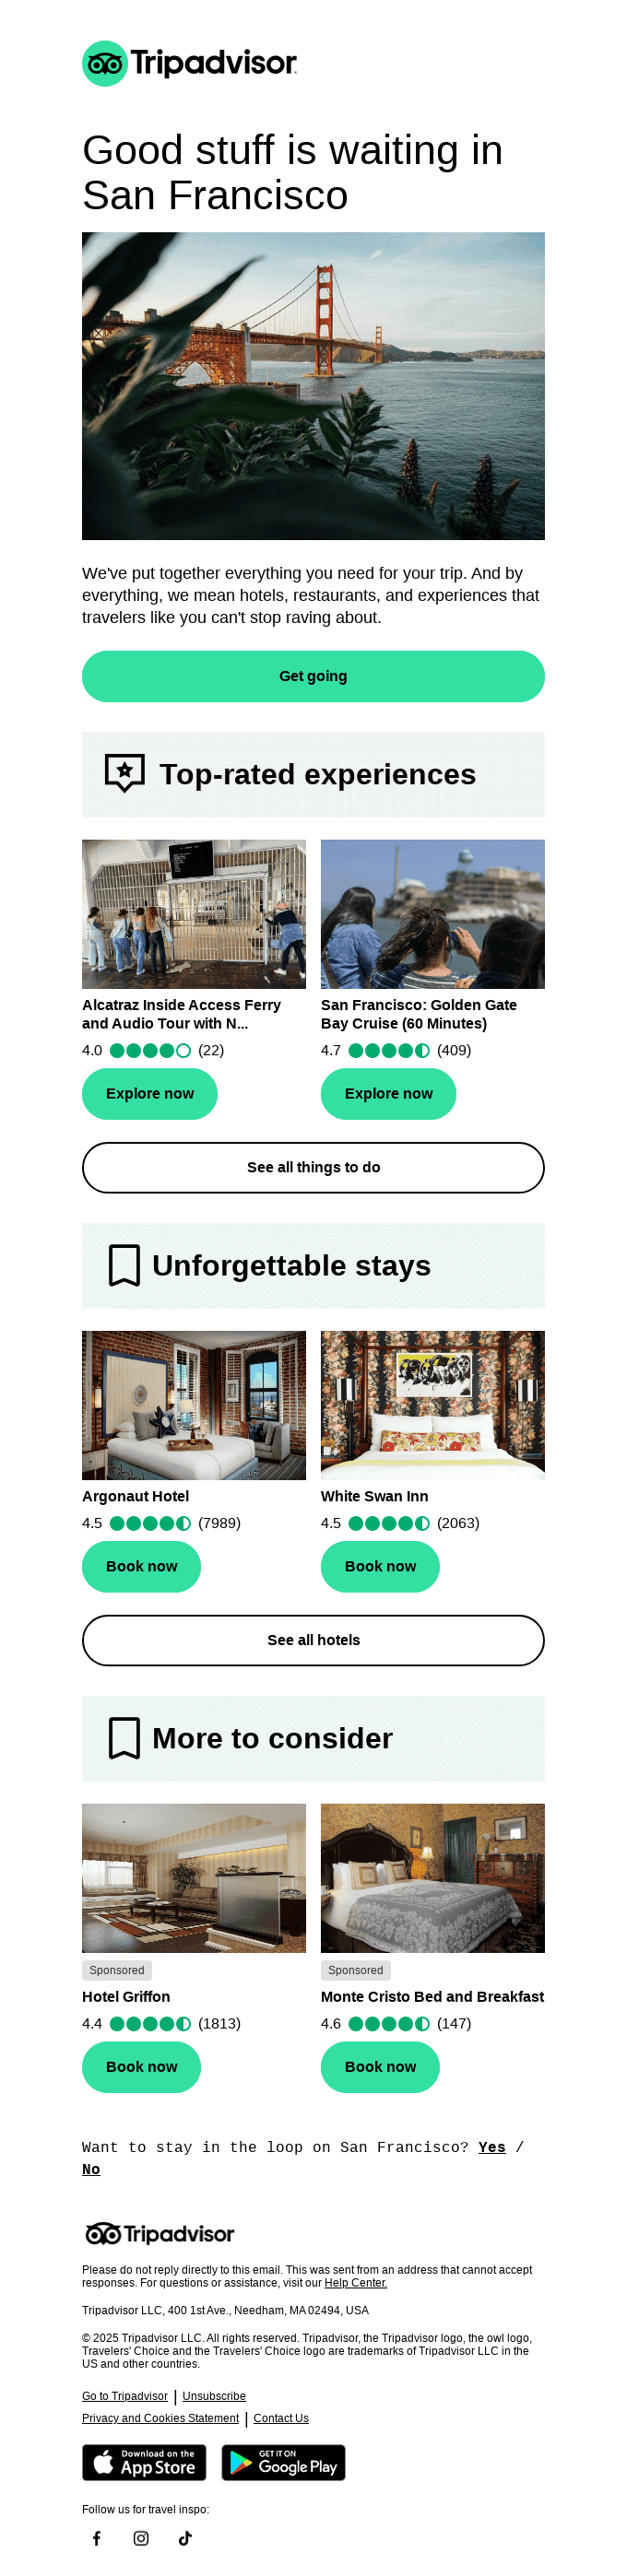Open See all things to do

pyautogui.click(x=313, y=1166)
